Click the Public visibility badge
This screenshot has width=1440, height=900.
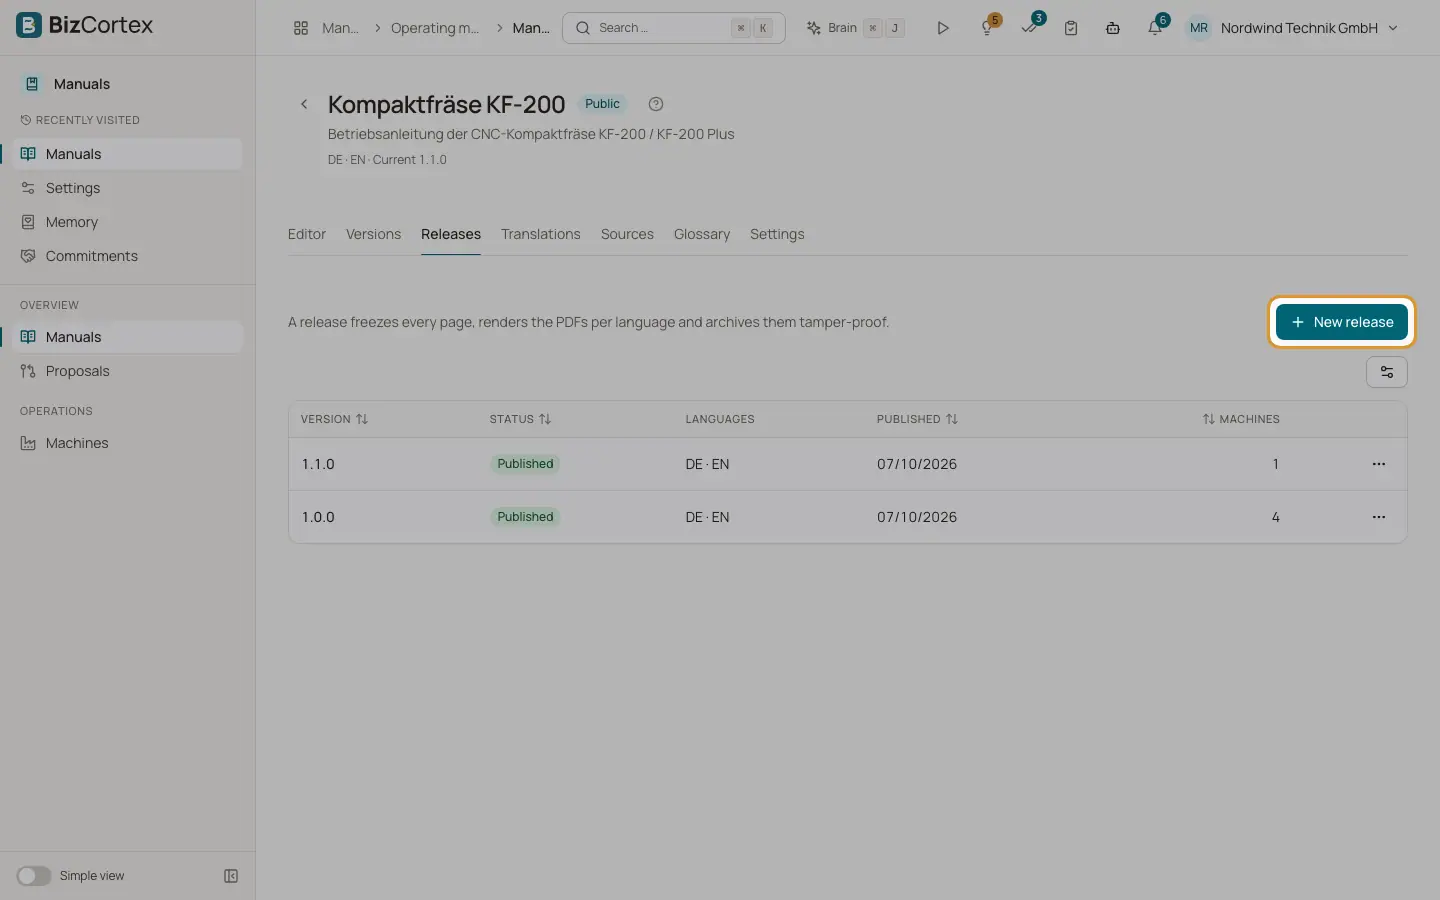click(x=602, y=104)
